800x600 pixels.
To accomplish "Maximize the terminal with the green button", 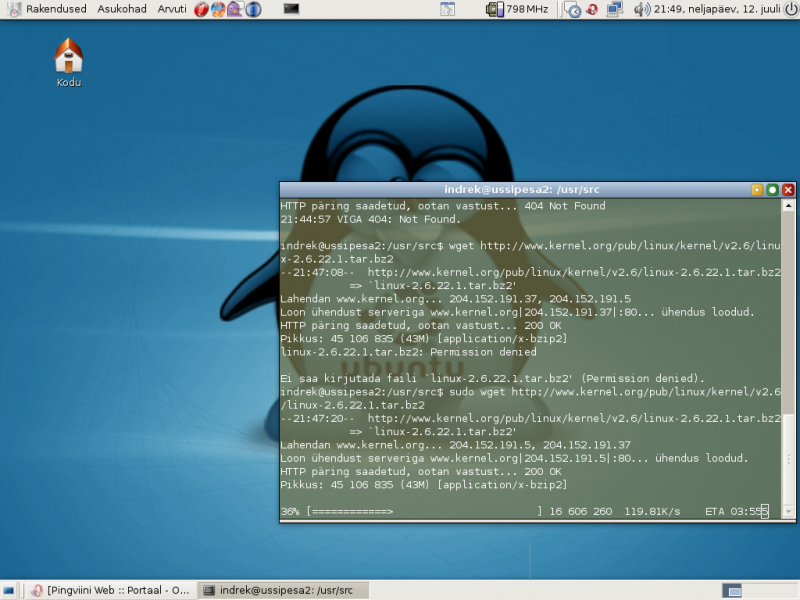I will (772, 190).
